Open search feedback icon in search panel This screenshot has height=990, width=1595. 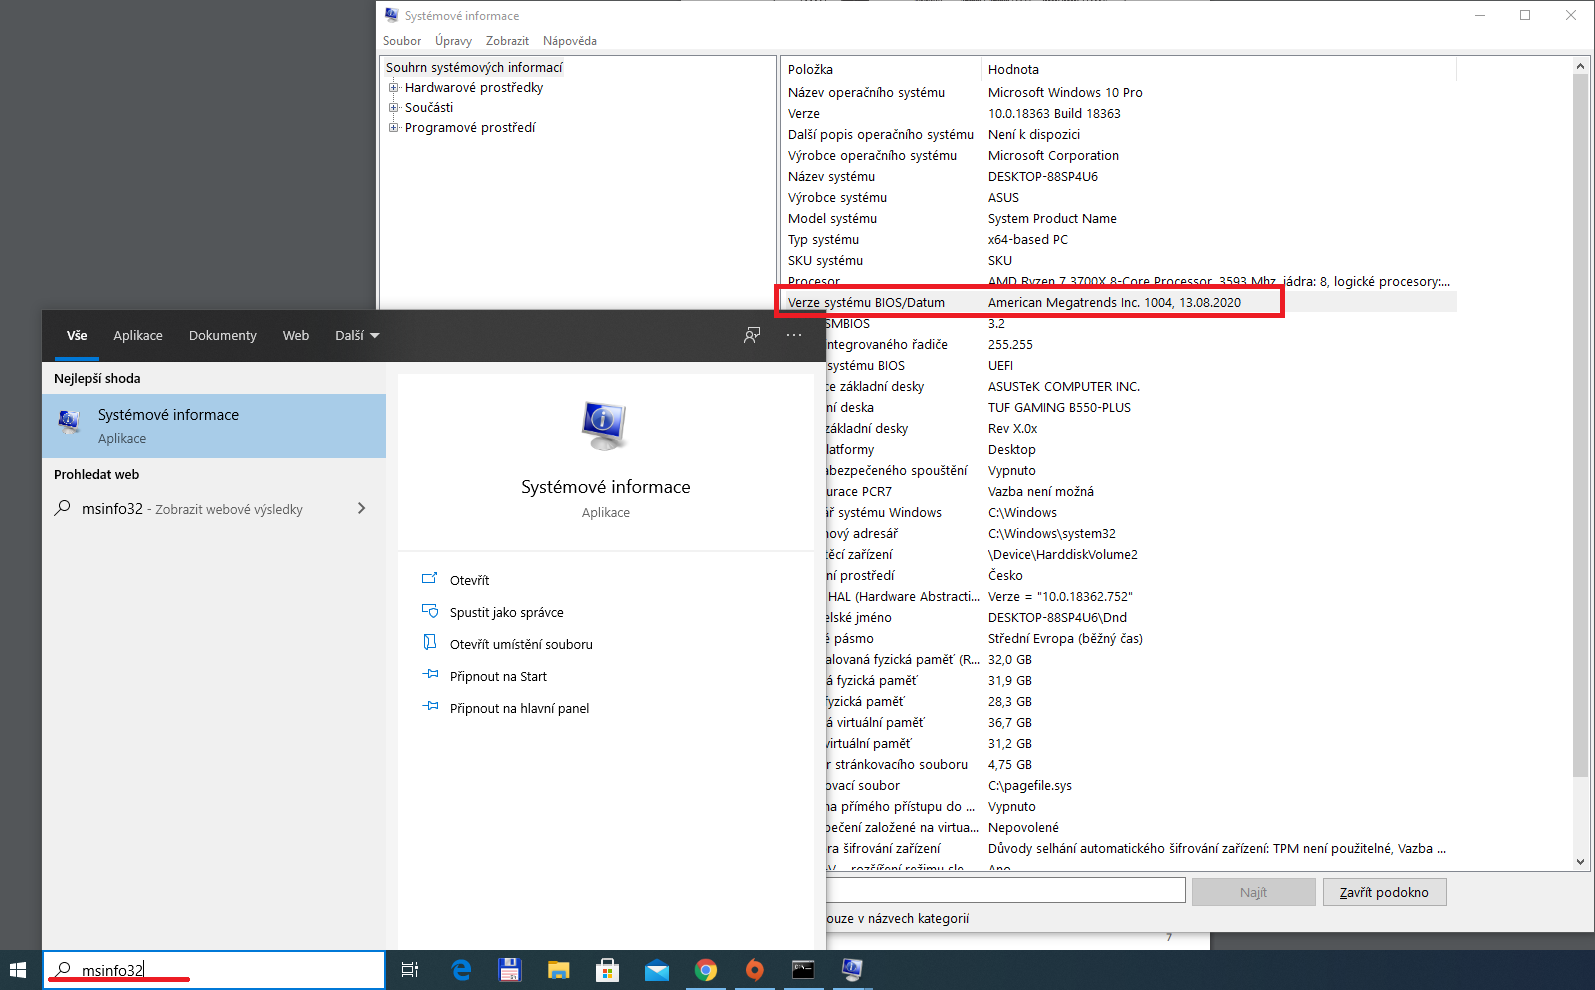[x=752, y=335]
